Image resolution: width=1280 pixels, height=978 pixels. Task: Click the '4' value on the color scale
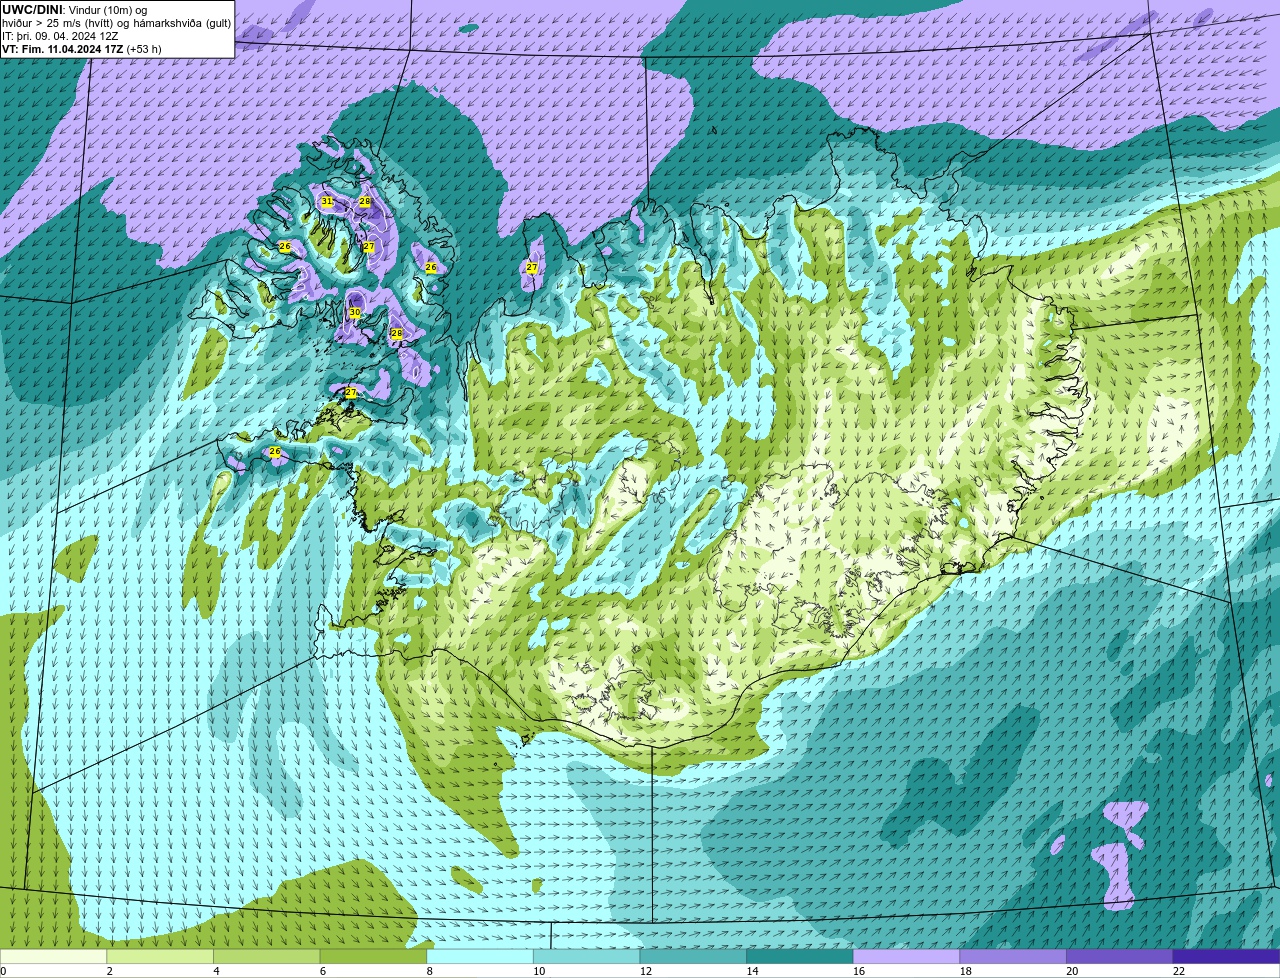pos(216,971)
